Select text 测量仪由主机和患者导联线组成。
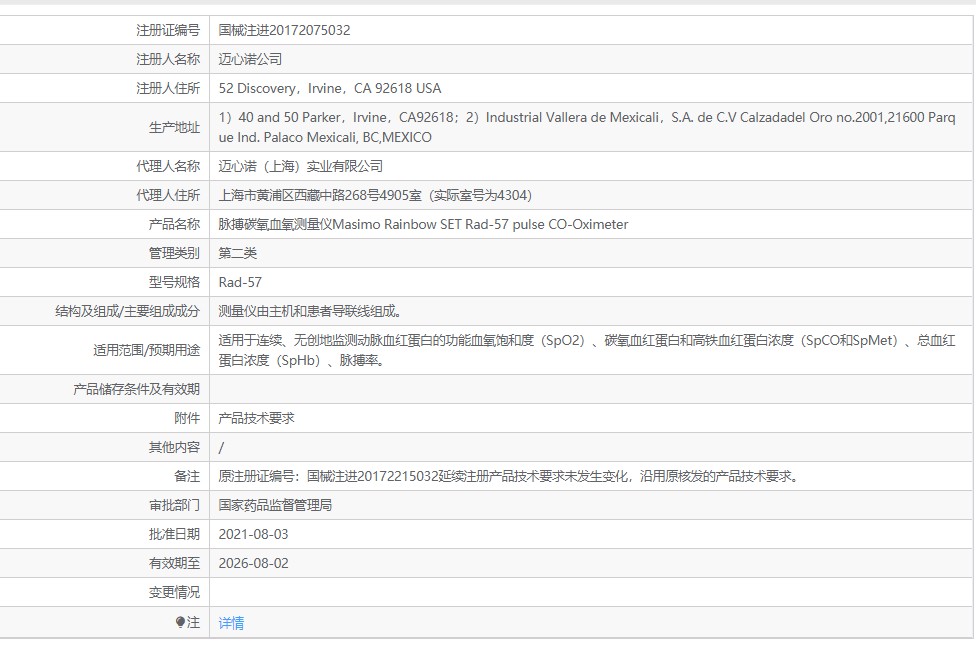976x645 pixels. click(311, 311)
